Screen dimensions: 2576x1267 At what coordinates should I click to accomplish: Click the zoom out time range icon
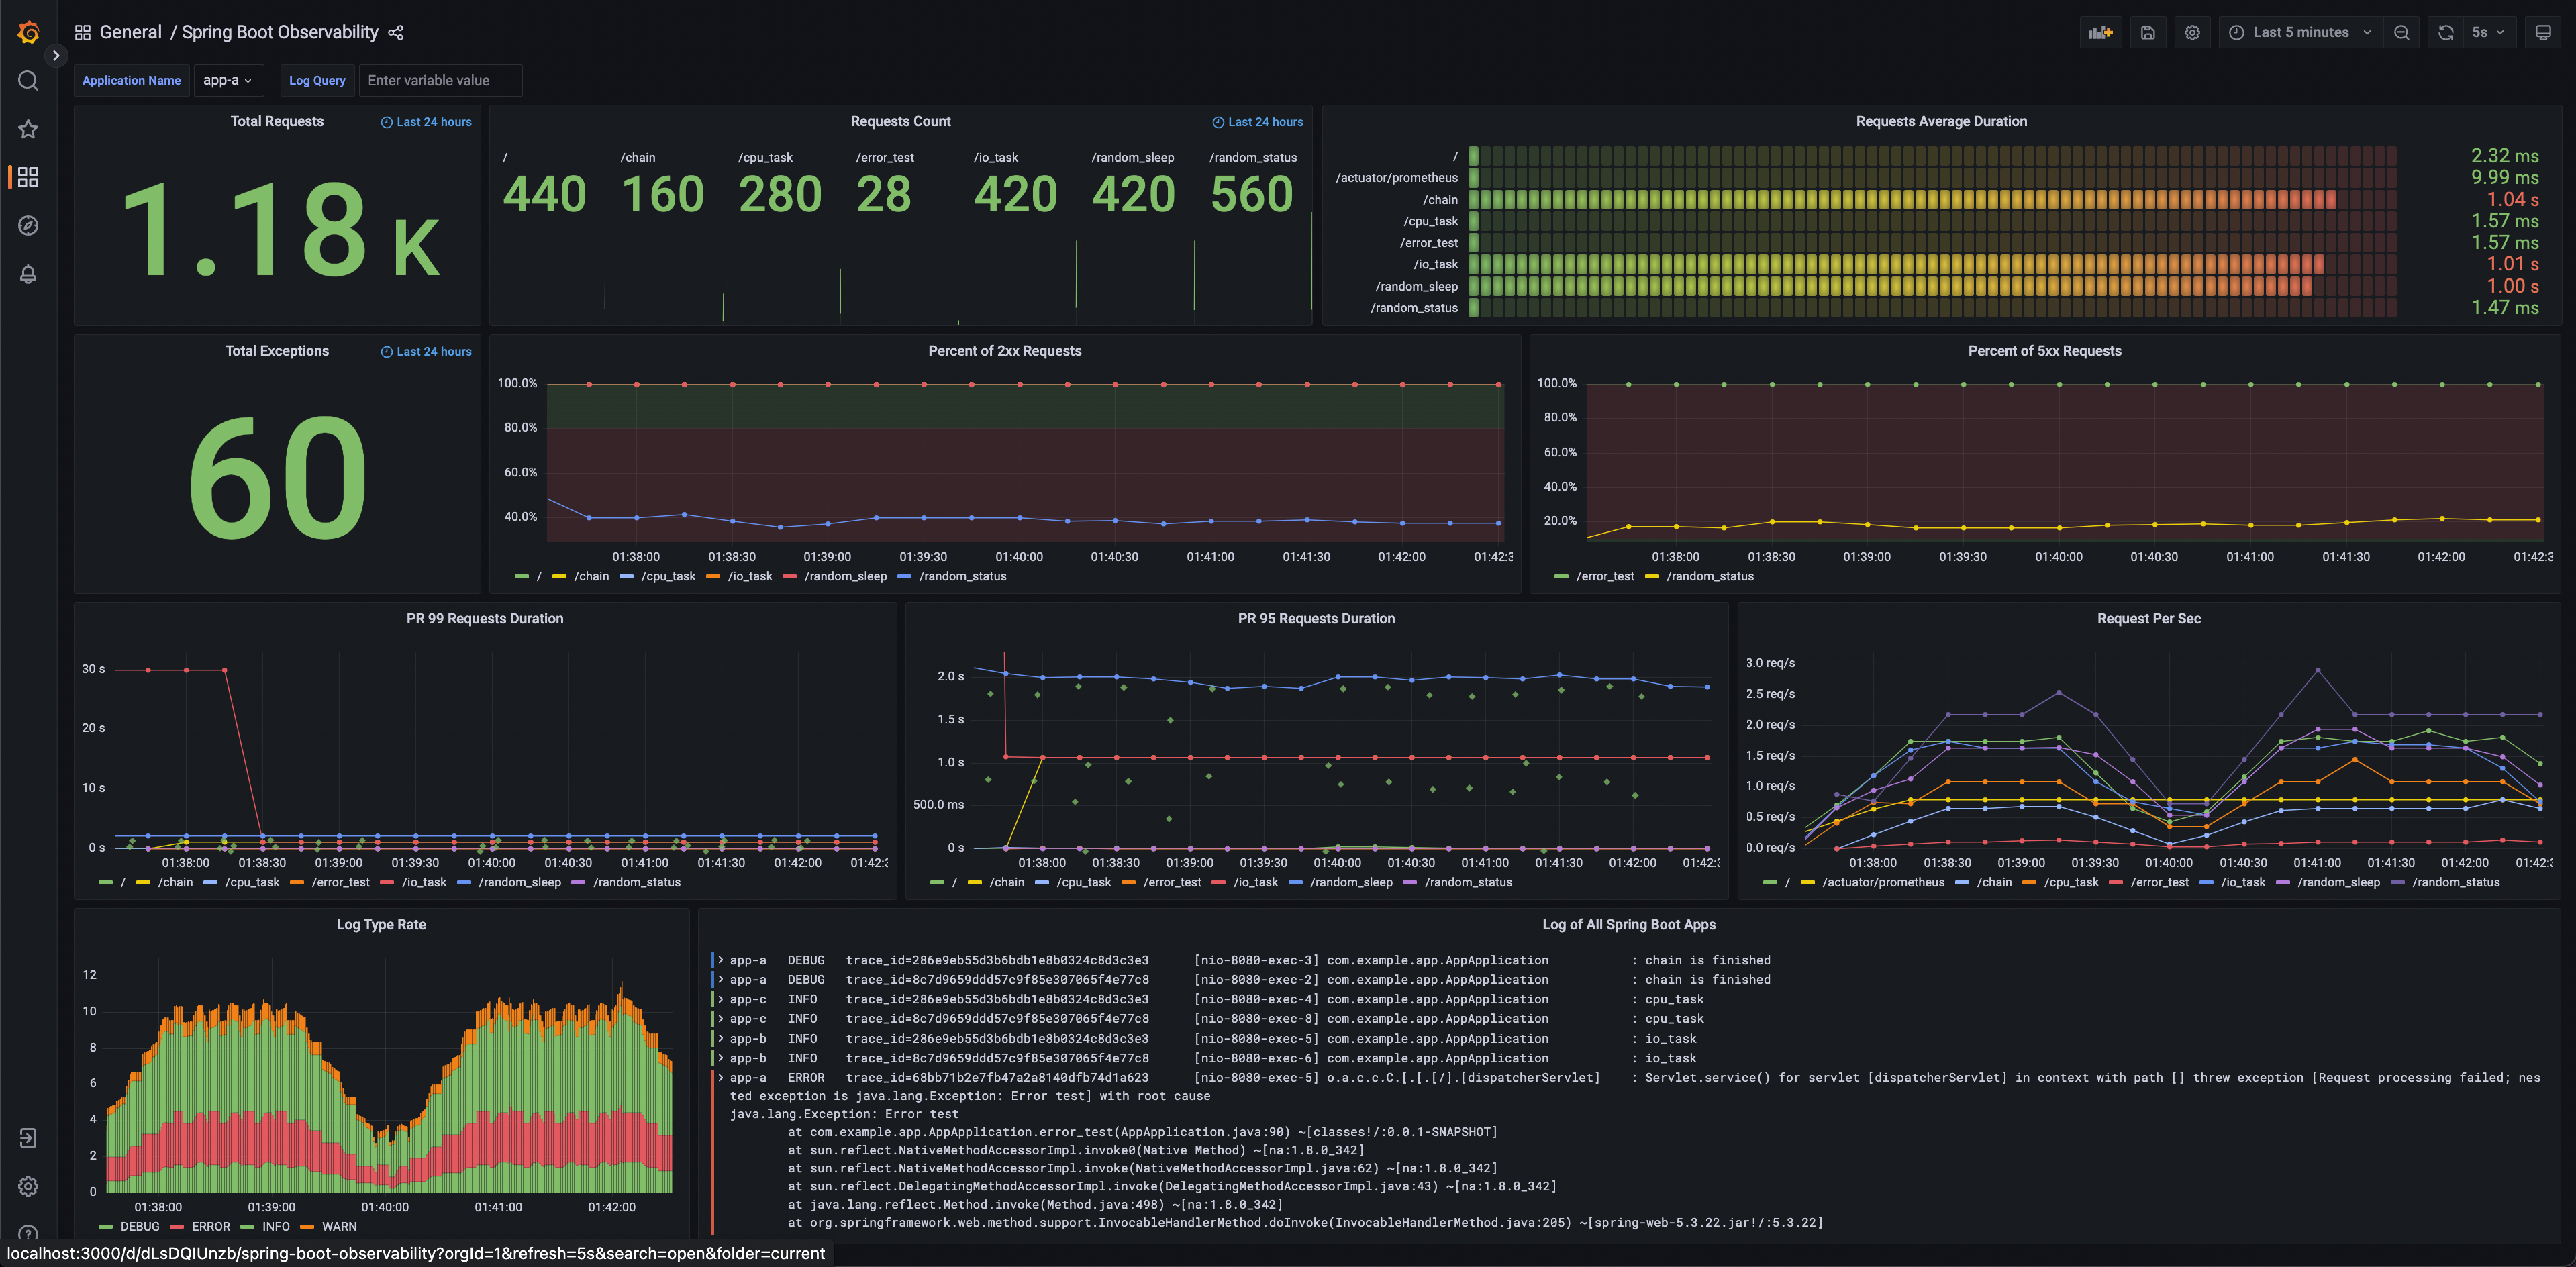[x=2401, y=32]
